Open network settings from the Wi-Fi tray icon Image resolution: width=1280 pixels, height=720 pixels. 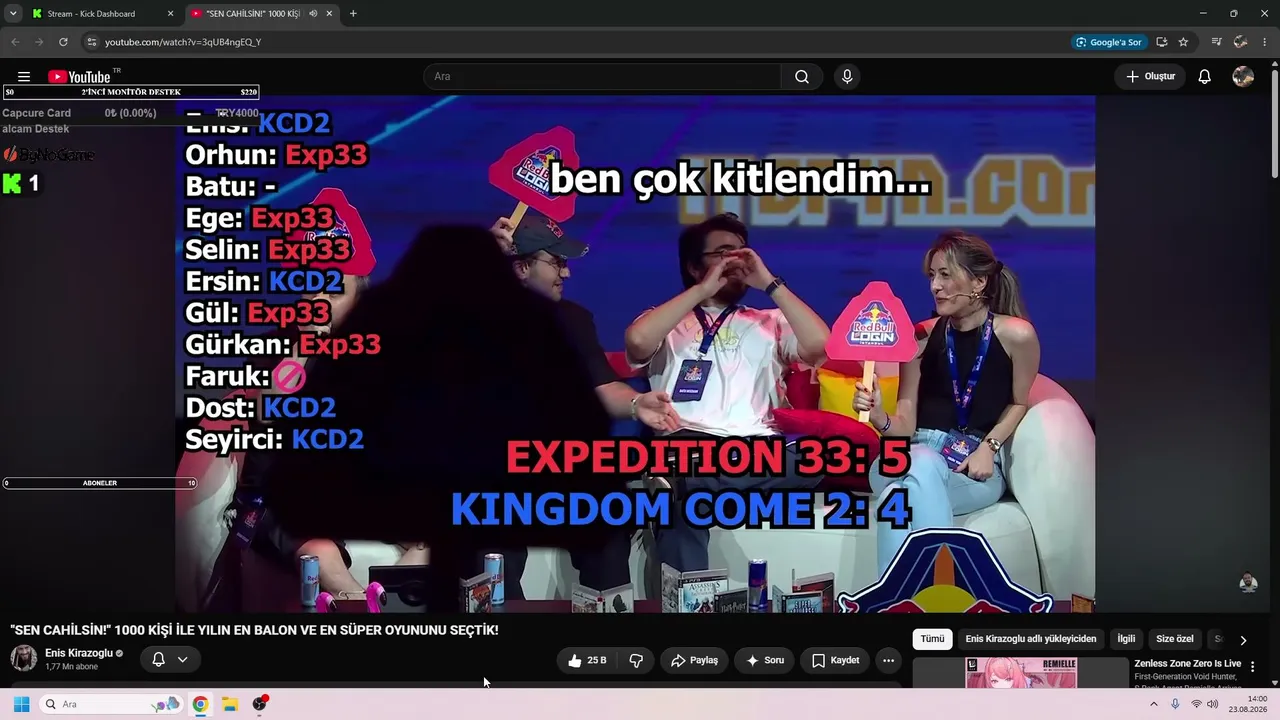(x=1196, y=704)
